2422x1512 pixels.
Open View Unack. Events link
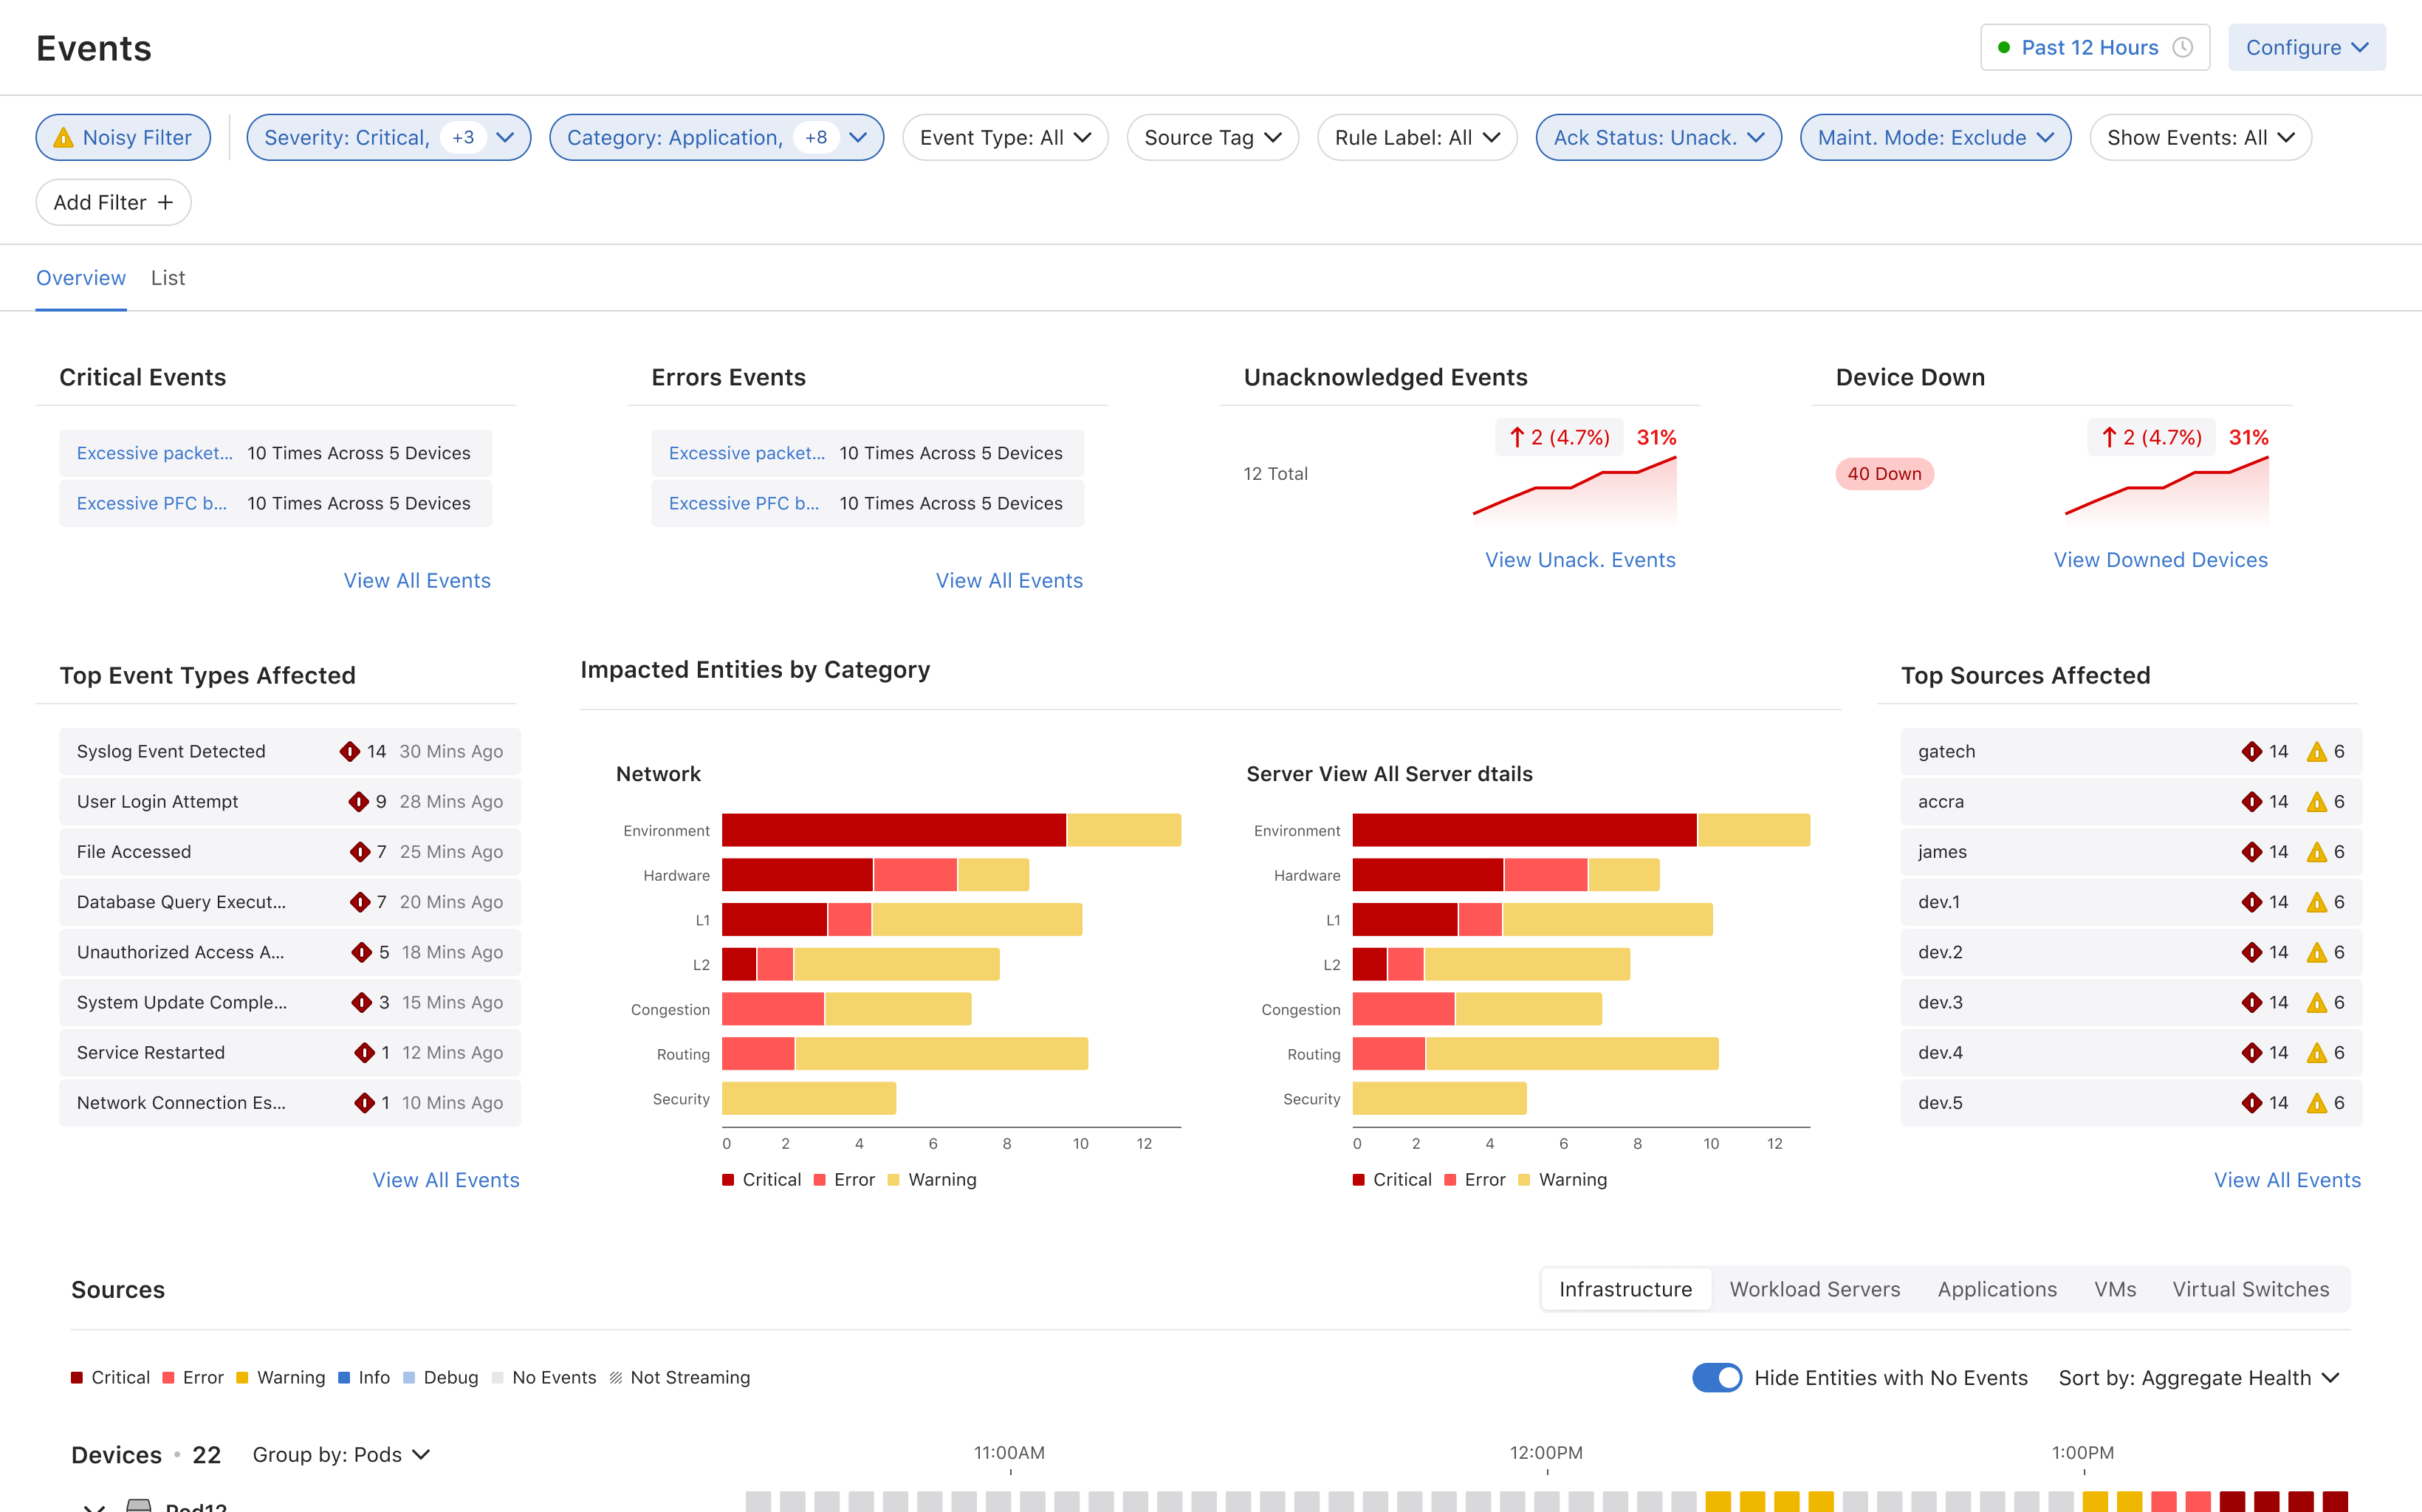point(1580,560)
